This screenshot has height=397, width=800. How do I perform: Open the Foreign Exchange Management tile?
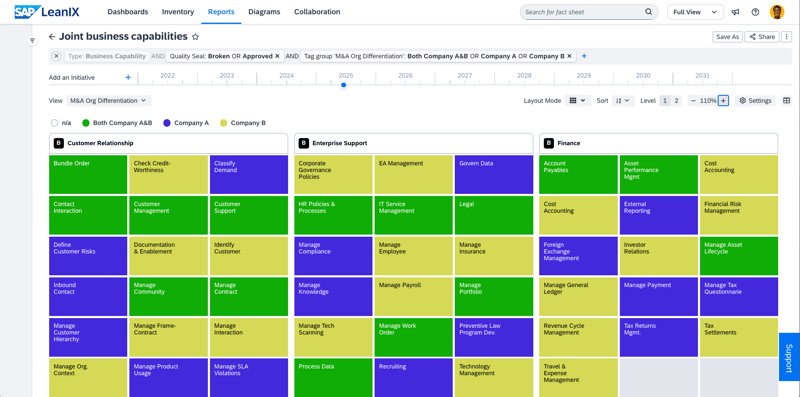[578, 256]
